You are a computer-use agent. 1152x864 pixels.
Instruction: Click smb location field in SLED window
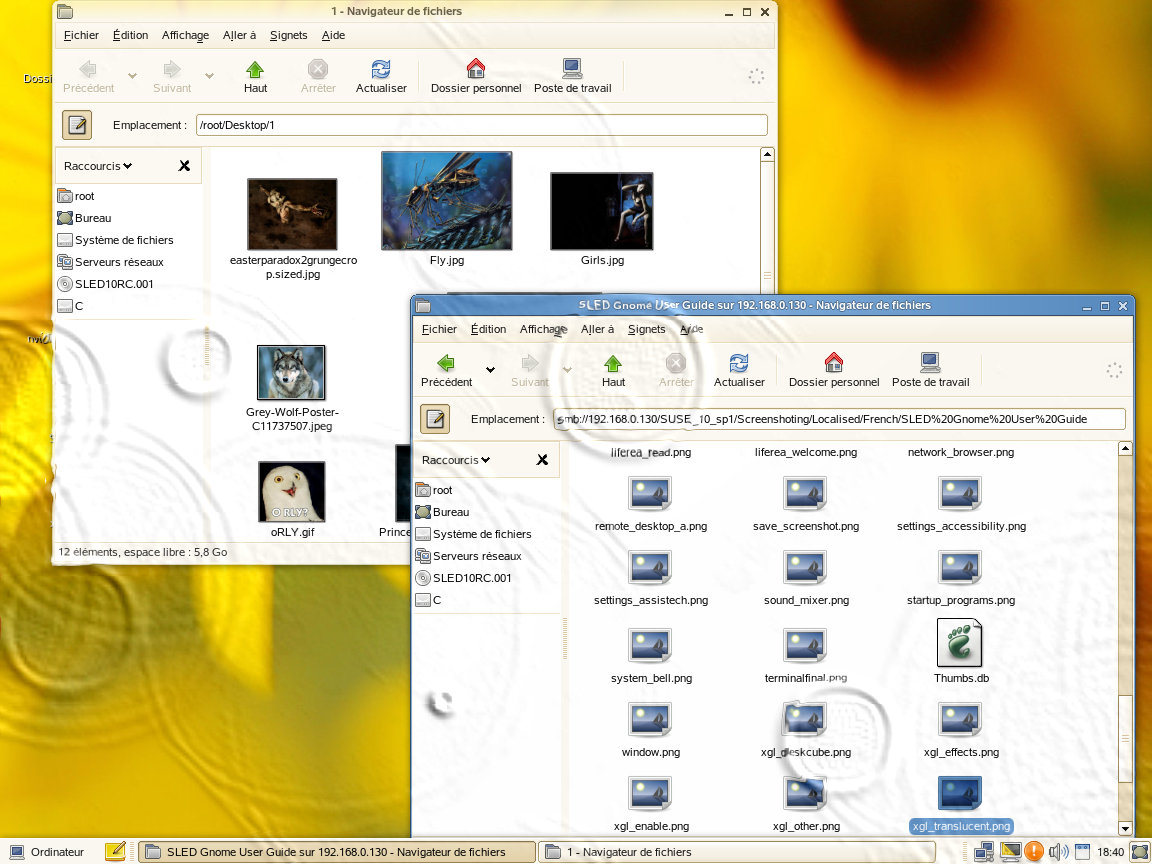840,419
